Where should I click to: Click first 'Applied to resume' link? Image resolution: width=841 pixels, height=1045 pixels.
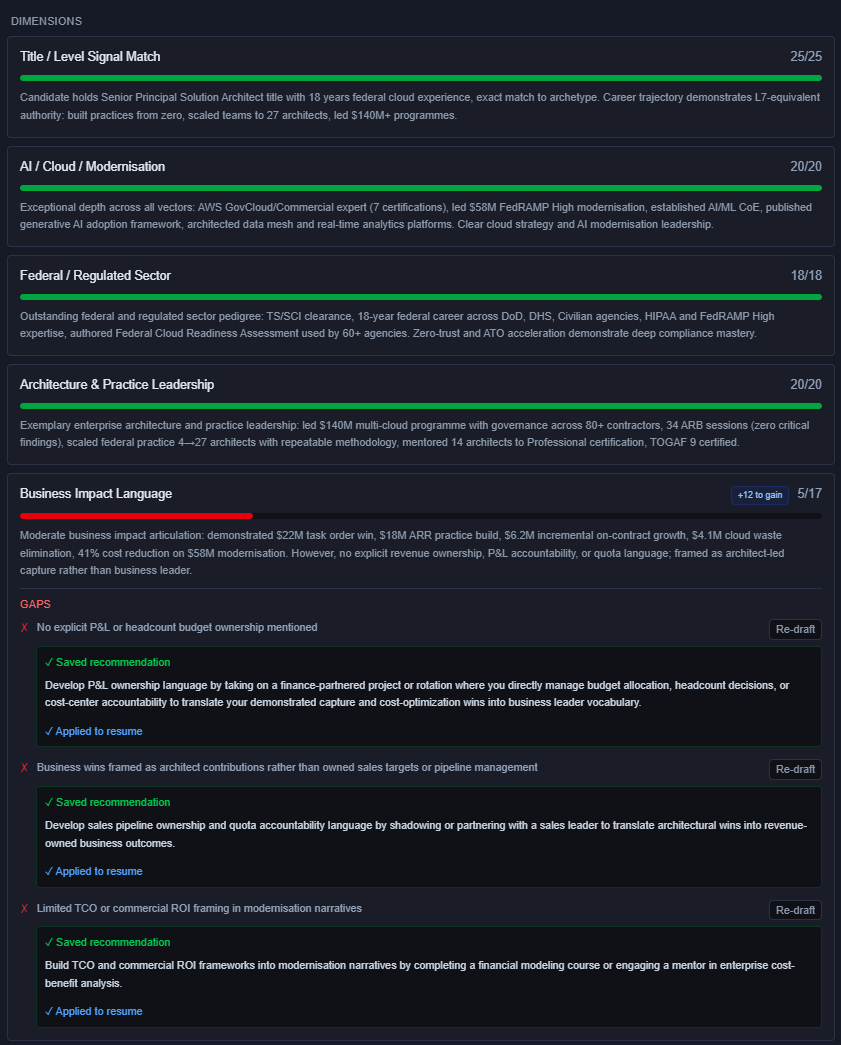pyautogui.click(x=93, y=731)
